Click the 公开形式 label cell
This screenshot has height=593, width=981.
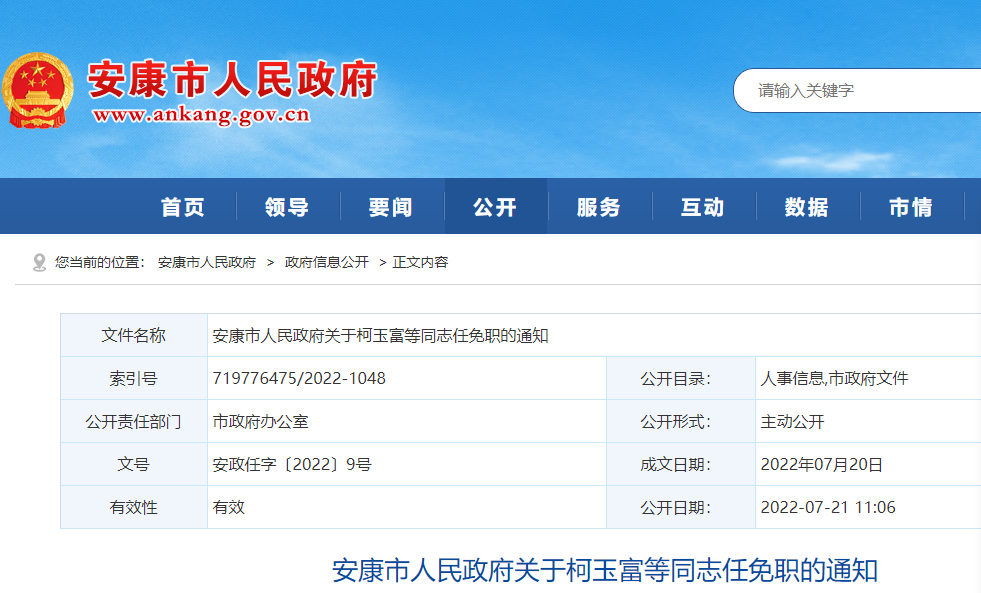[681, 422]
